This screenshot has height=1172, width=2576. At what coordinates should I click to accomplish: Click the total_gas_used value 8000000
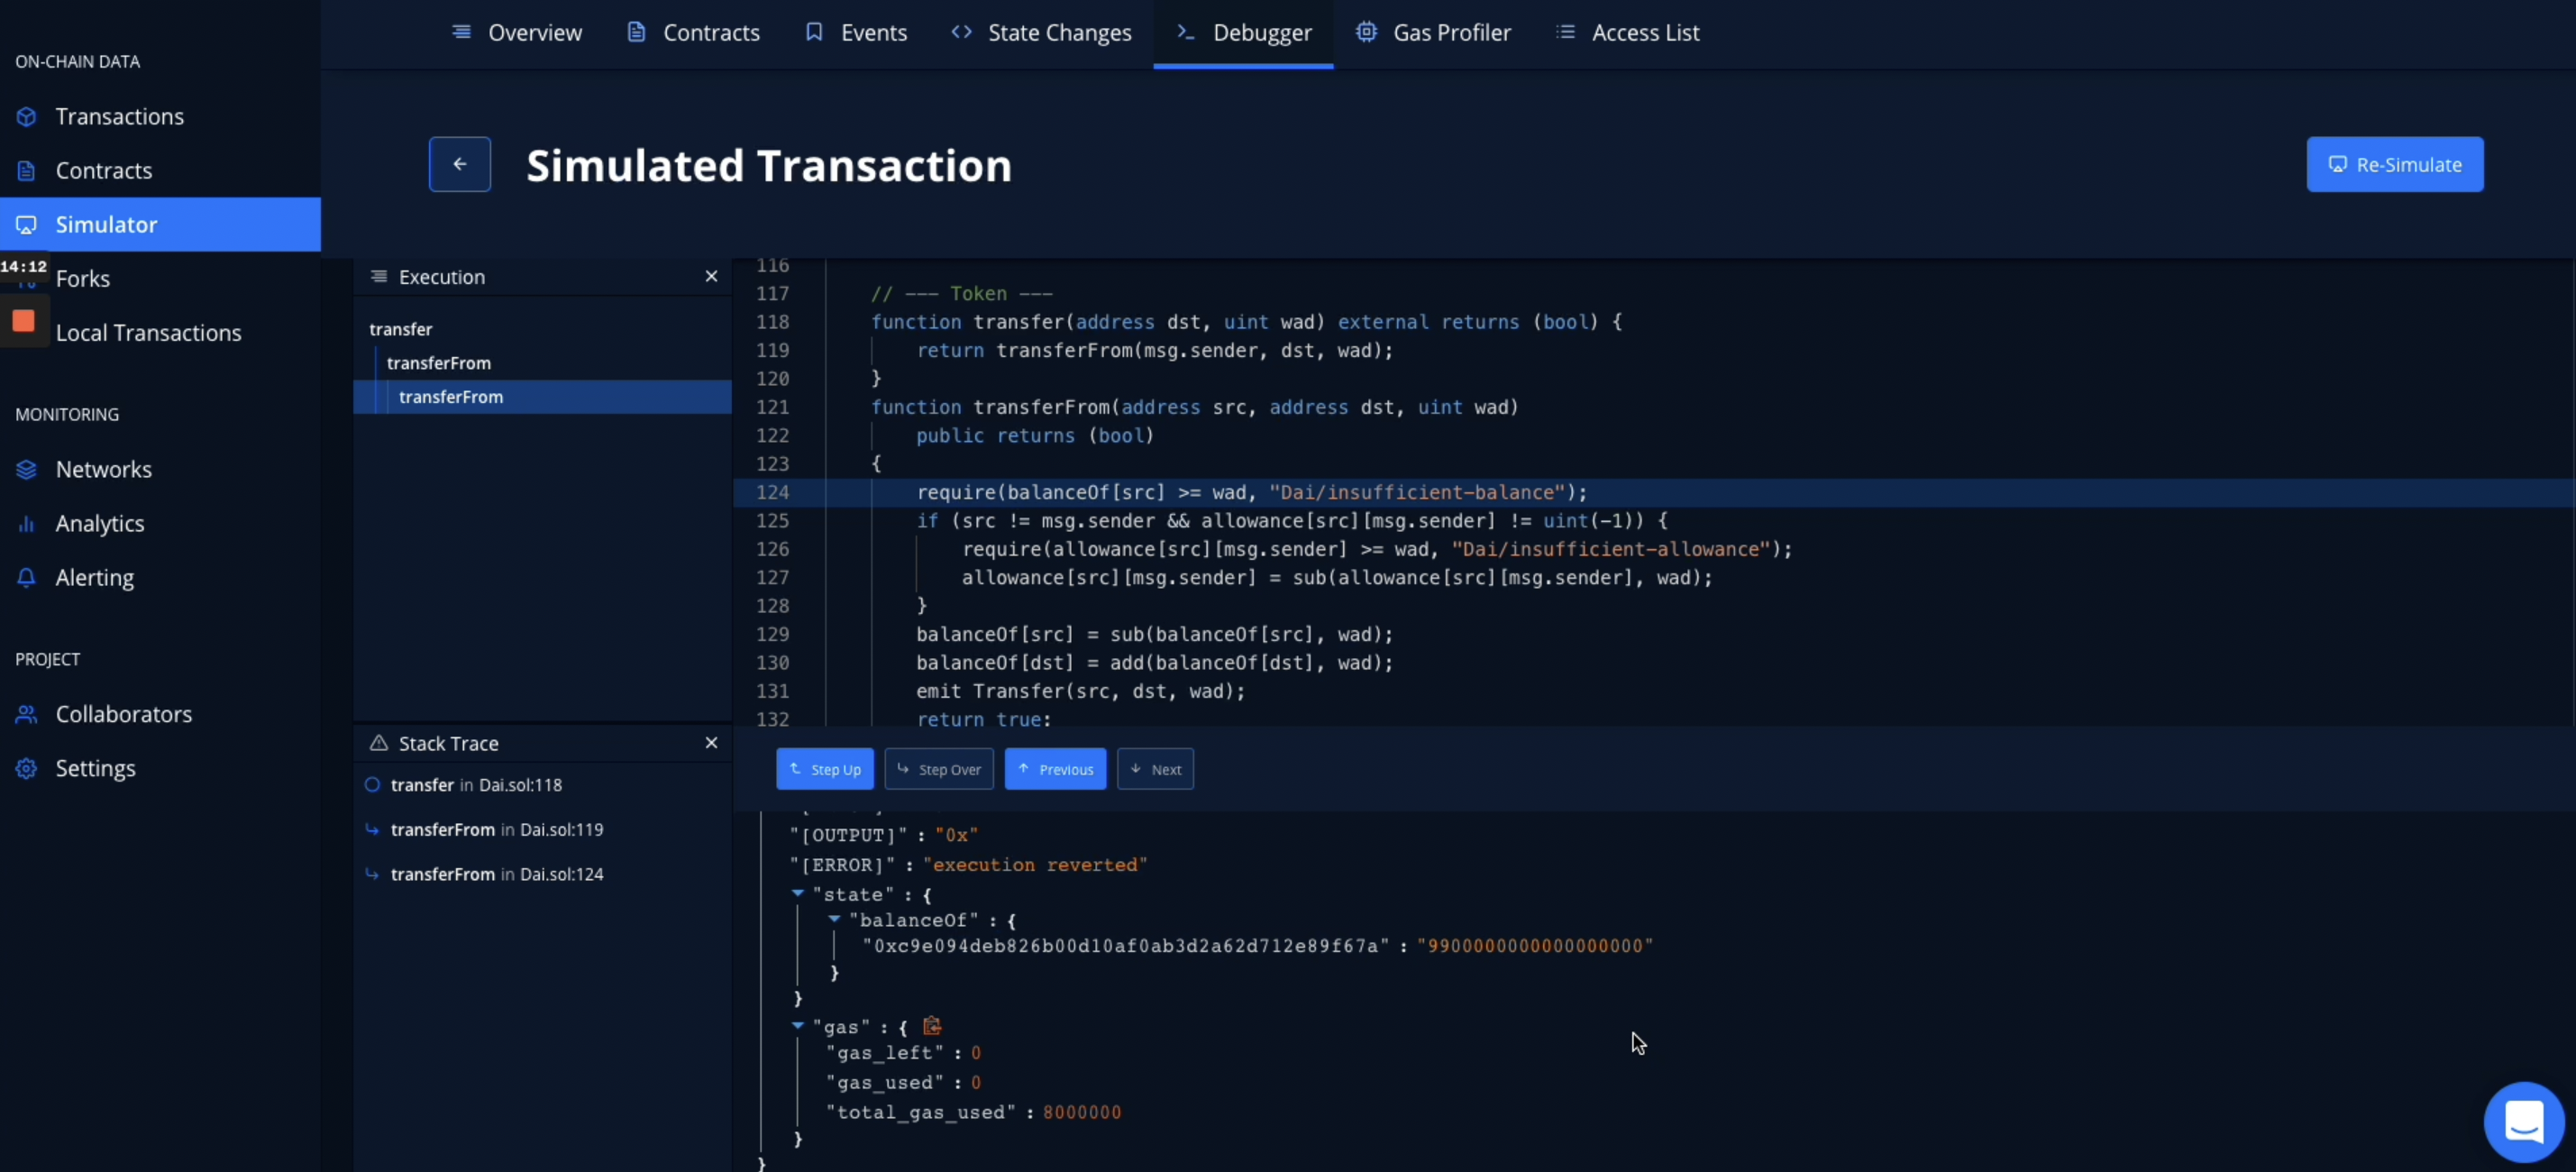tap(1082, 1112)
